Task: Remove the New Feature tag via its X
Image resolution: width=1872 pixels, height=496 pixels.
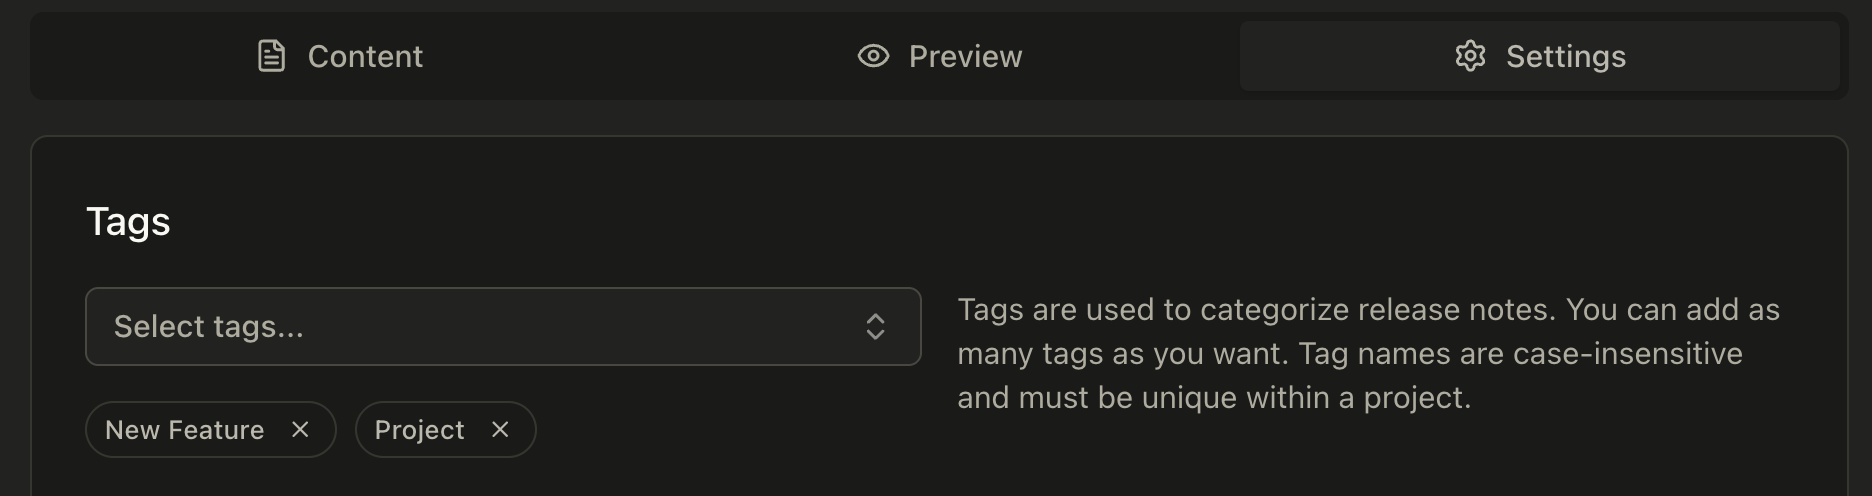Action: pyautogui.click(x=300, y=429)
